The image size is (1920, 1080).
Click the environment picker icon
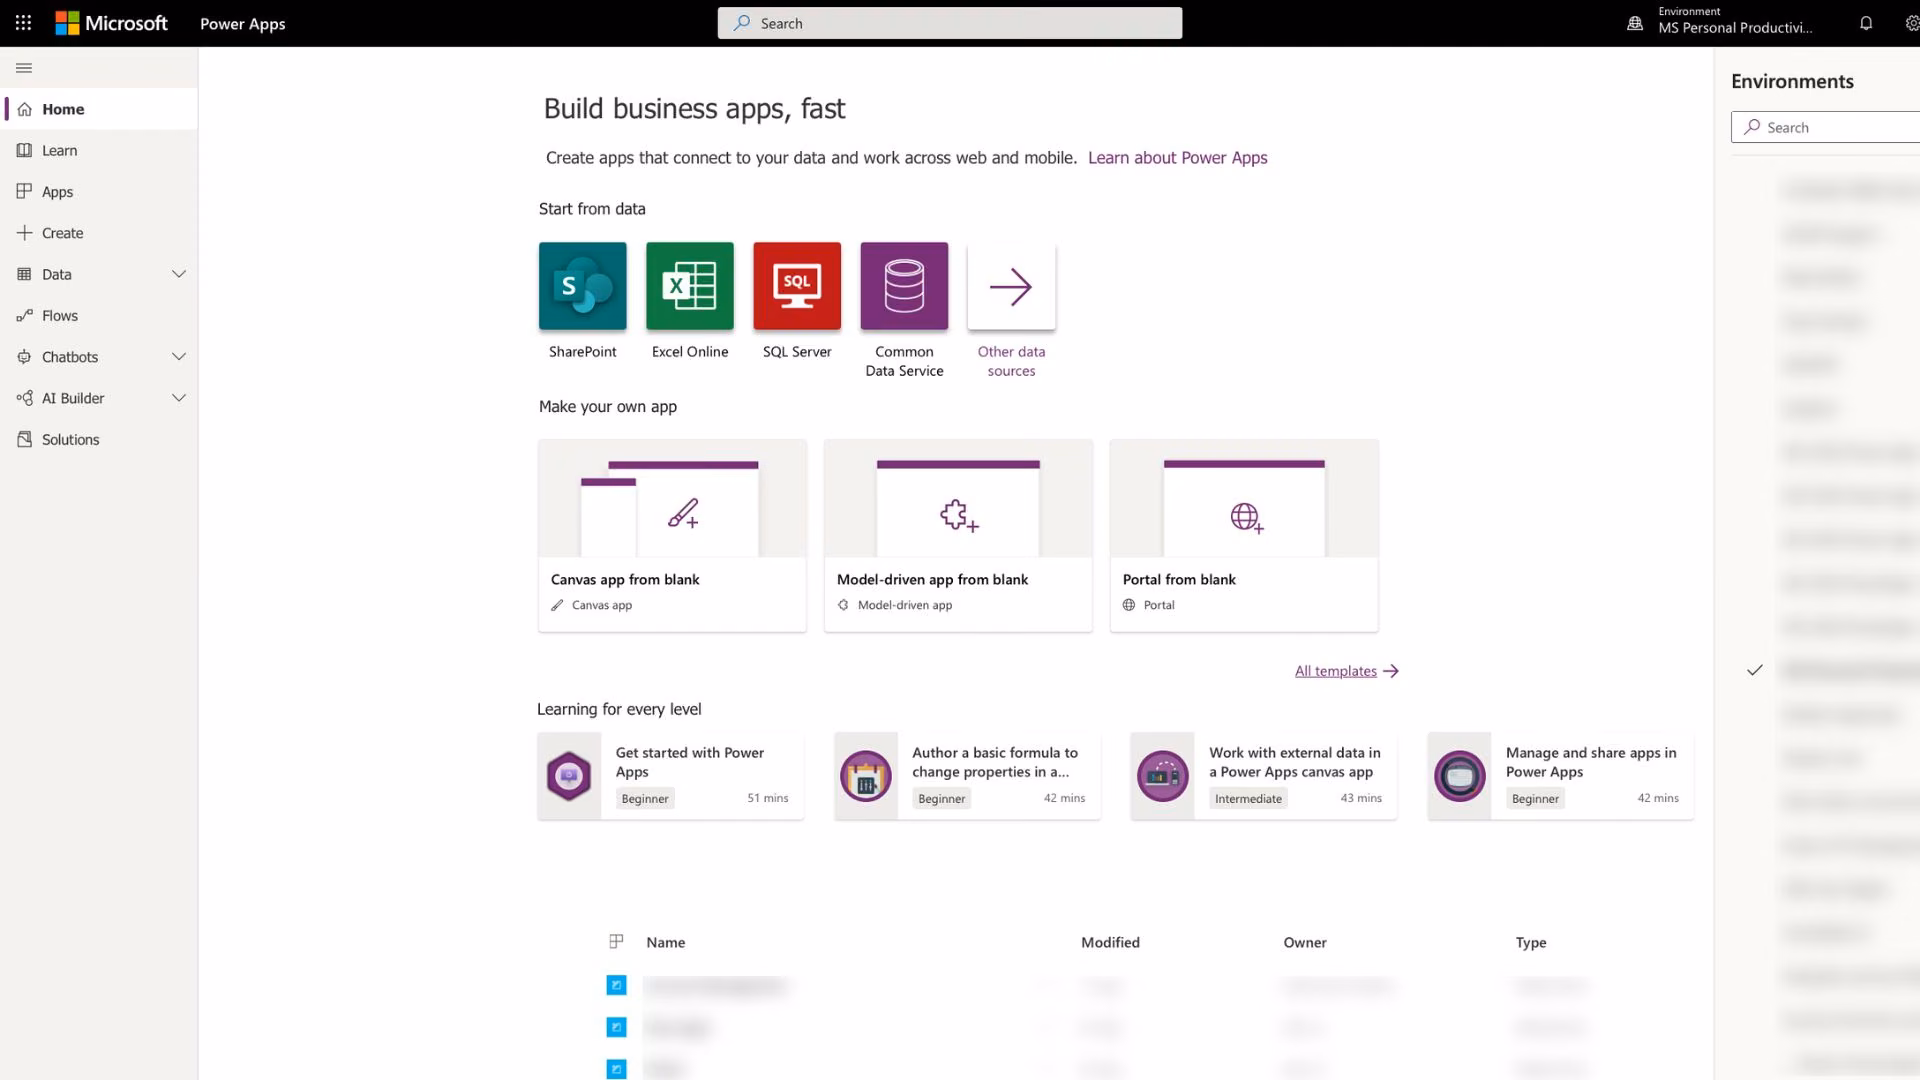point(1635,23)
